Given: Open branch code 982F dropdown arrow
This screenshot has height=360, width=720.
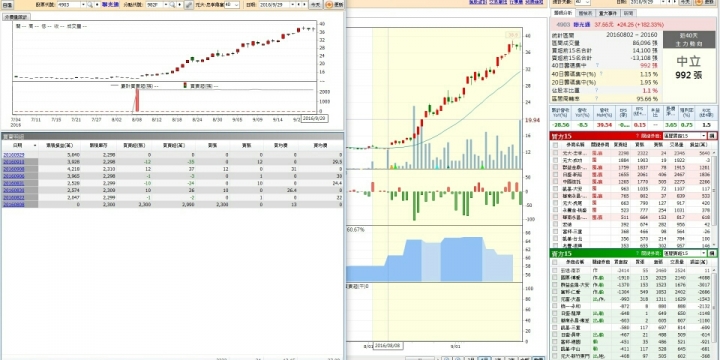Looking at the screenshot, I should [165, 5].
